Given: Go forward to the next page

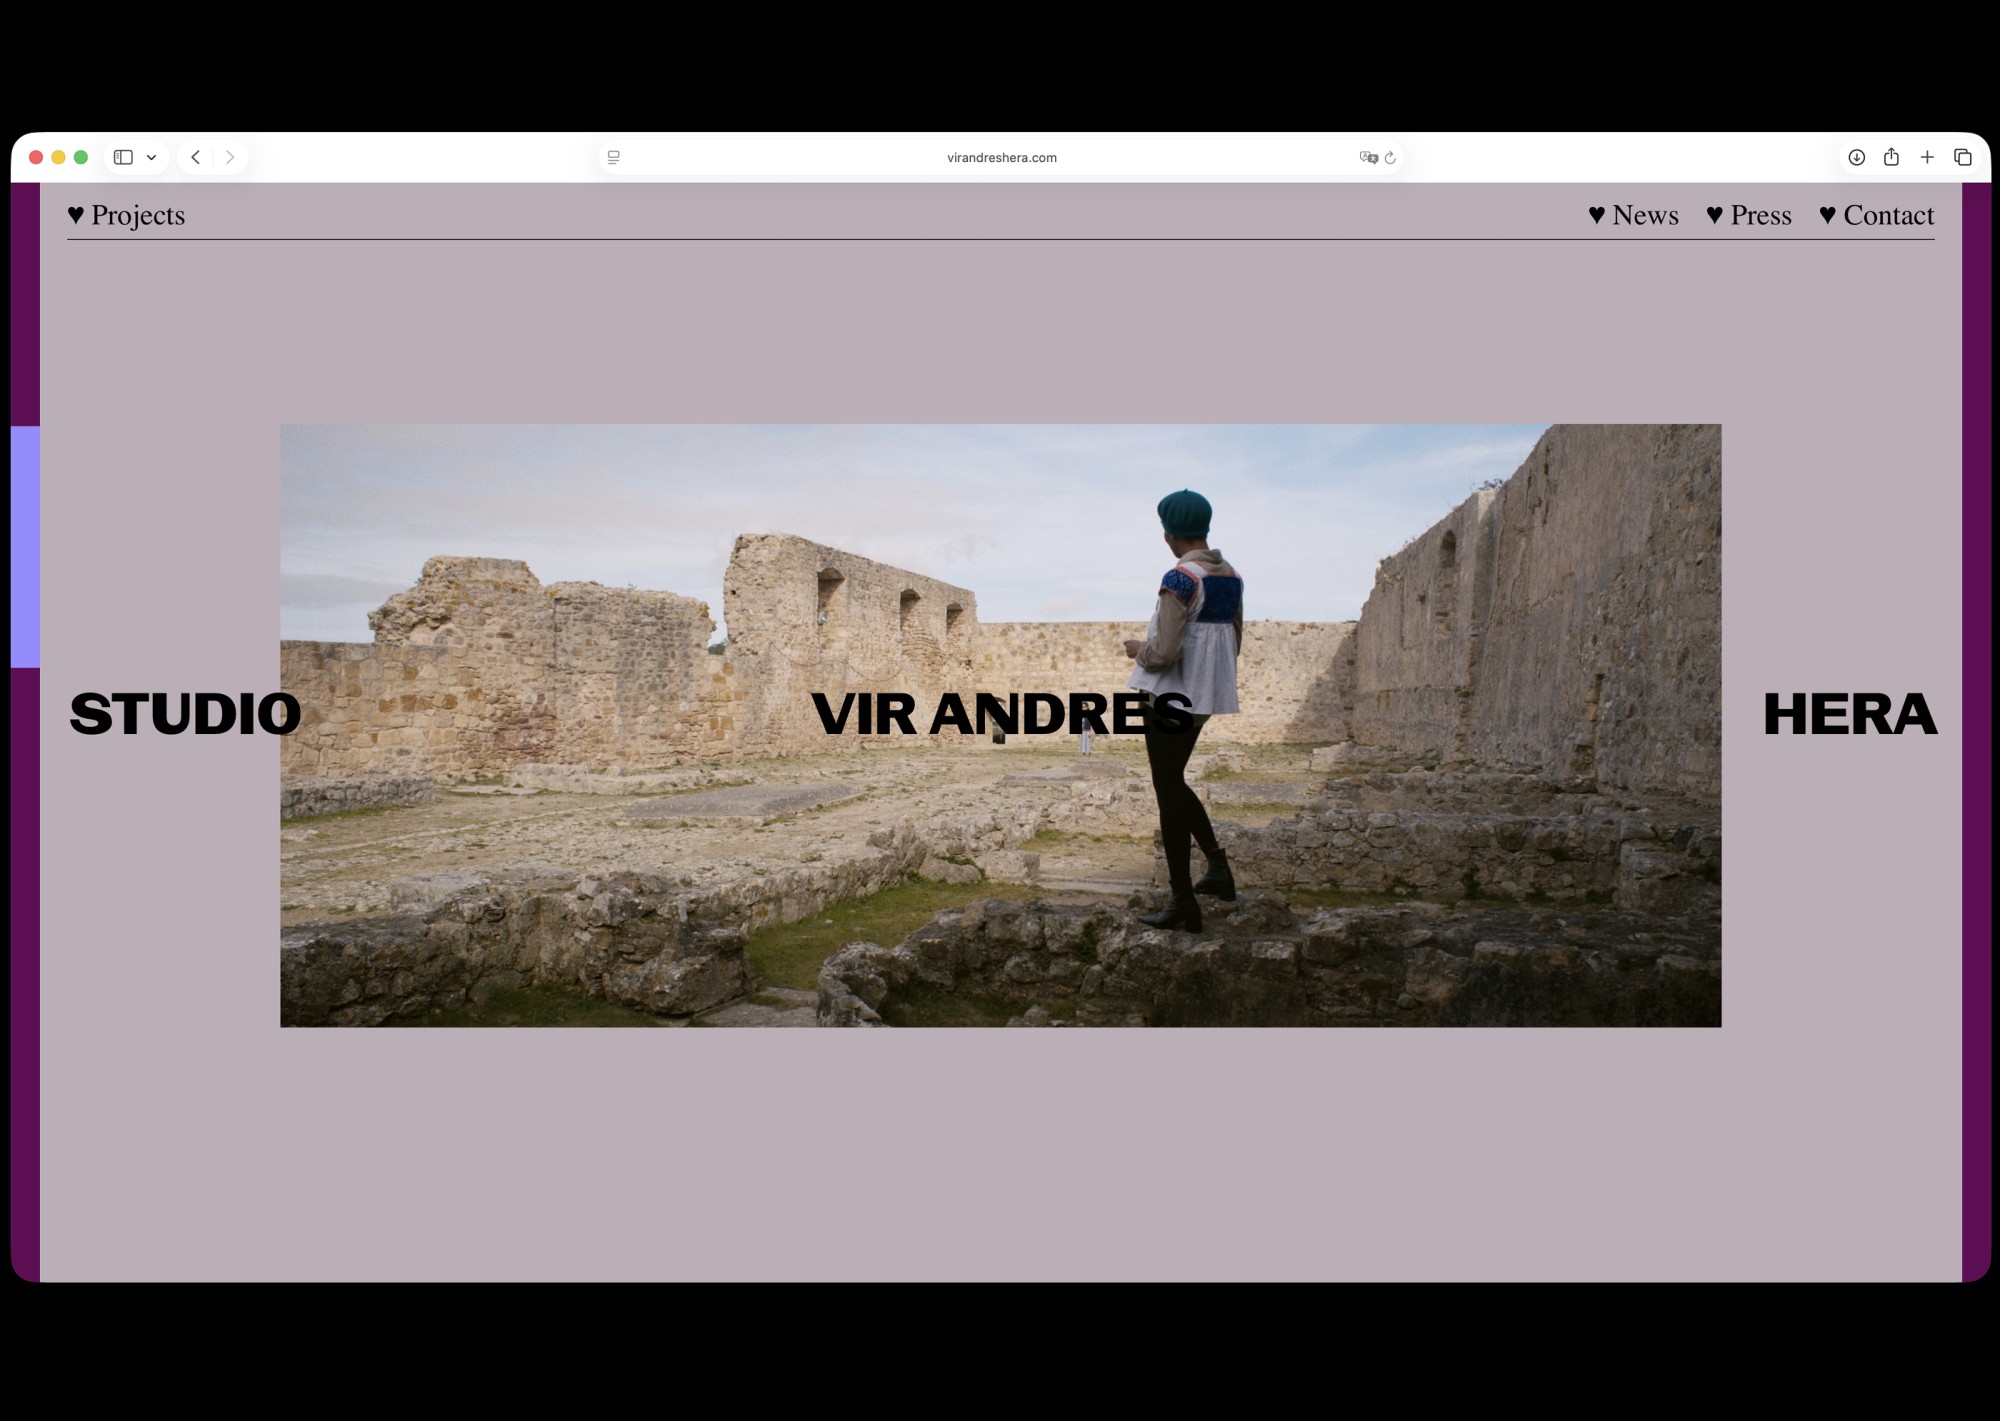Looking at the screenshot, I should click(230, 157).
